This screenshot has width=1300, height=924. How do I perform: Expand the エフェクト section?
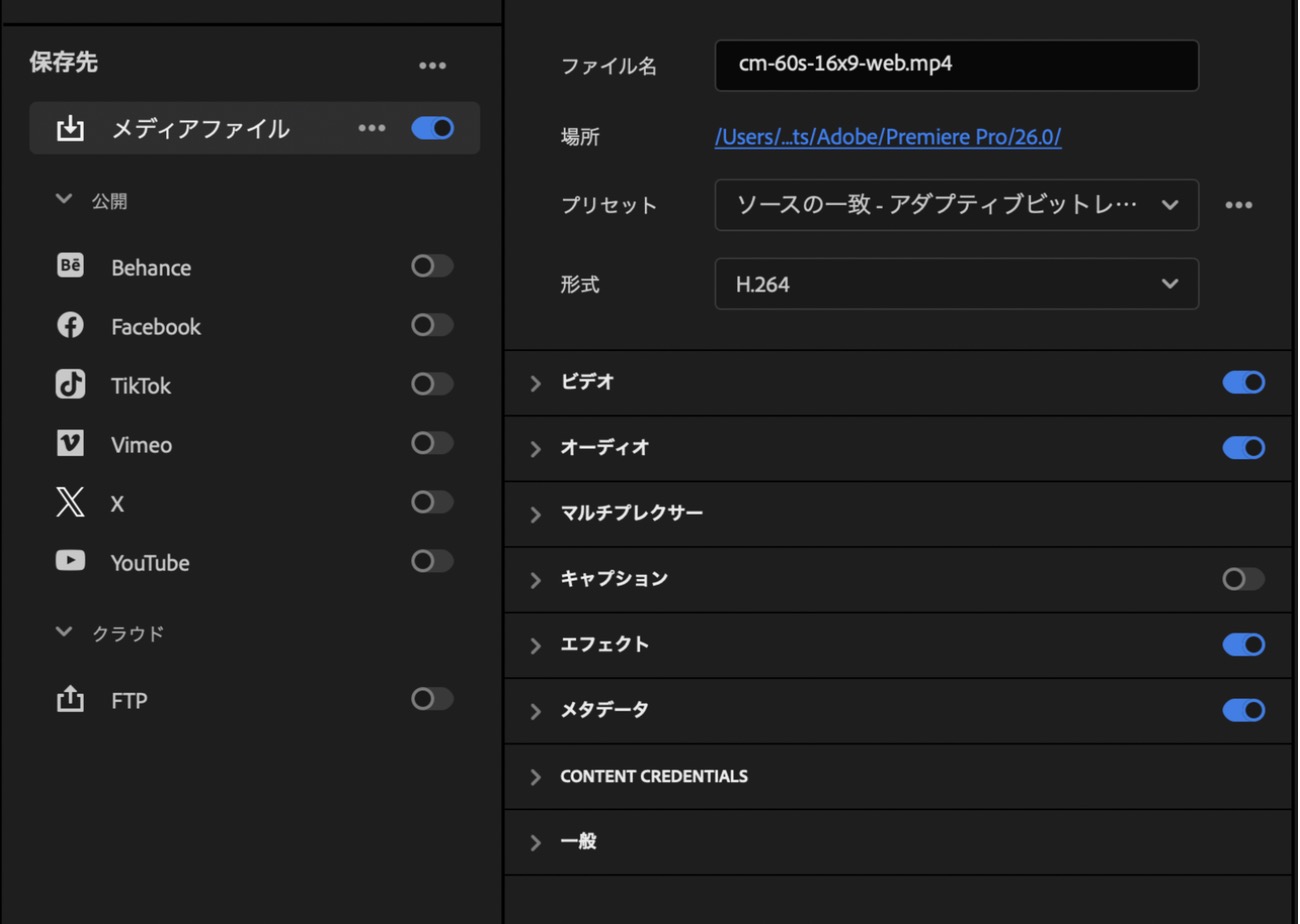[536, 645]
